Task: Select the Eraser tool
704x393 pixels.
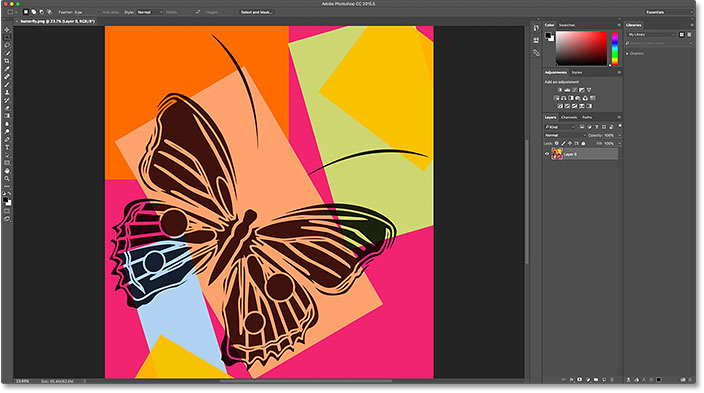Action: 7,108
